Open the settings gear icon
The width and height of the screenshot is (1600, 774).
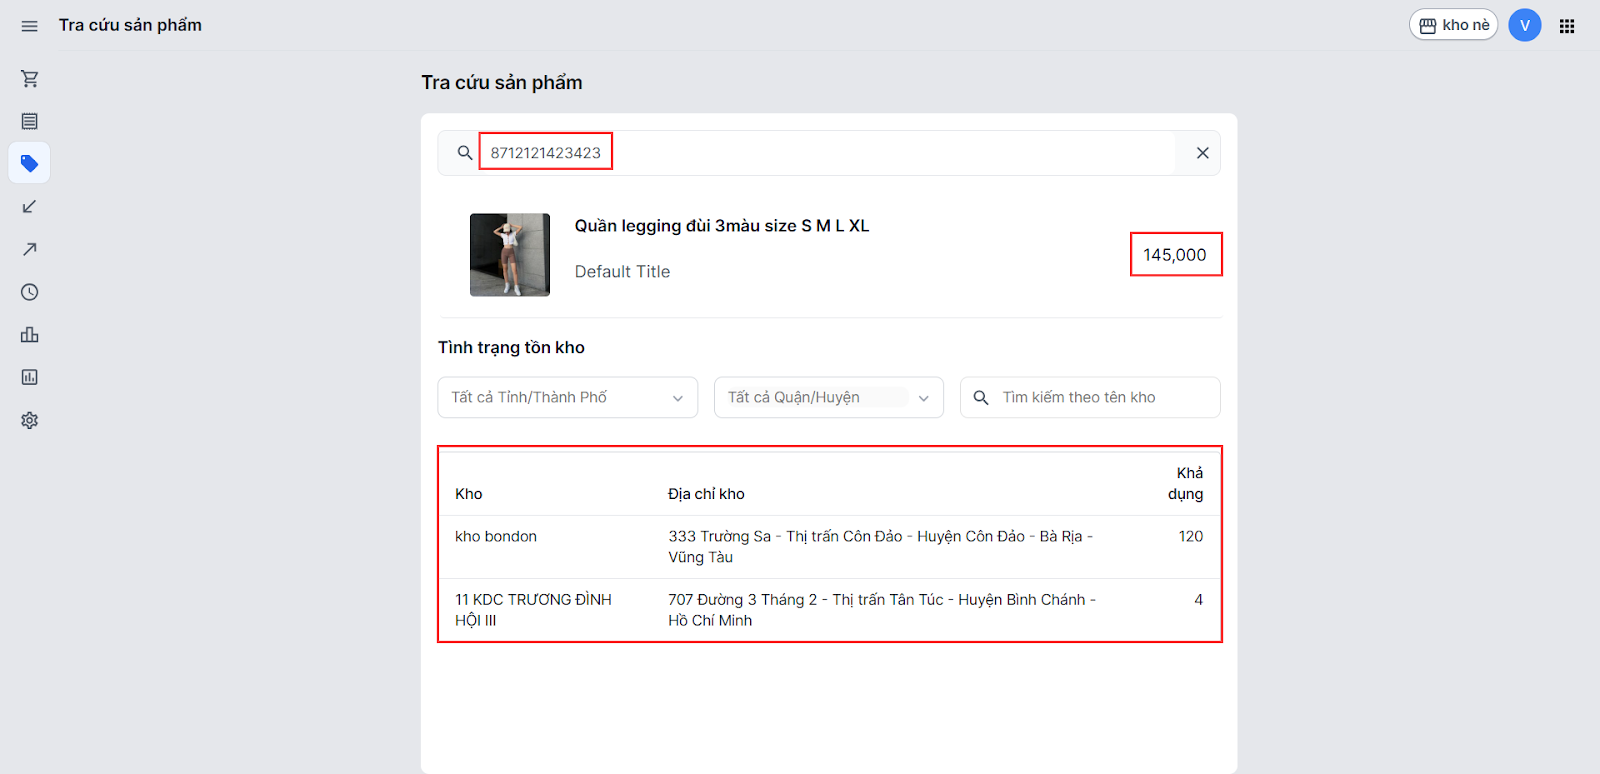30,420
